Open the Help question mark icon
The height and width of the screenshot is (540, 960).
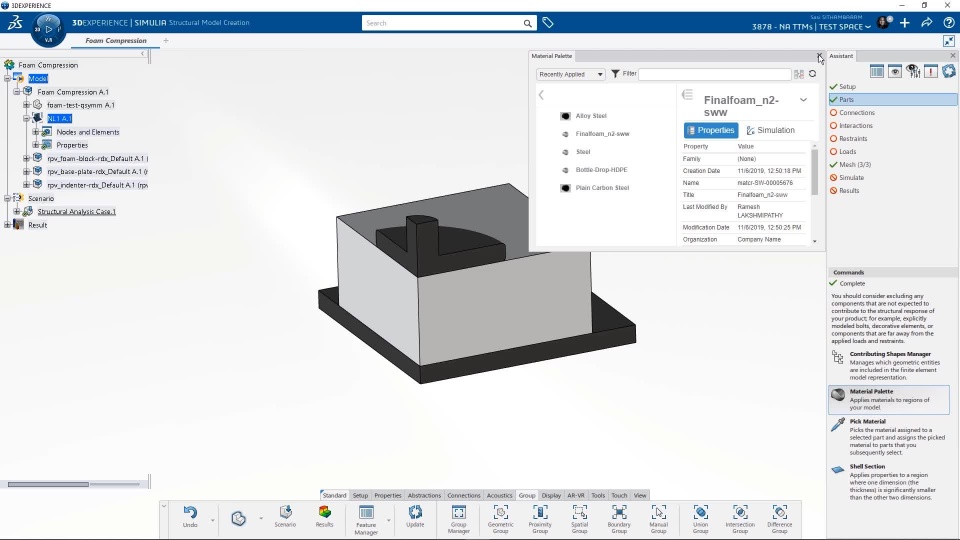click(948, 23)
